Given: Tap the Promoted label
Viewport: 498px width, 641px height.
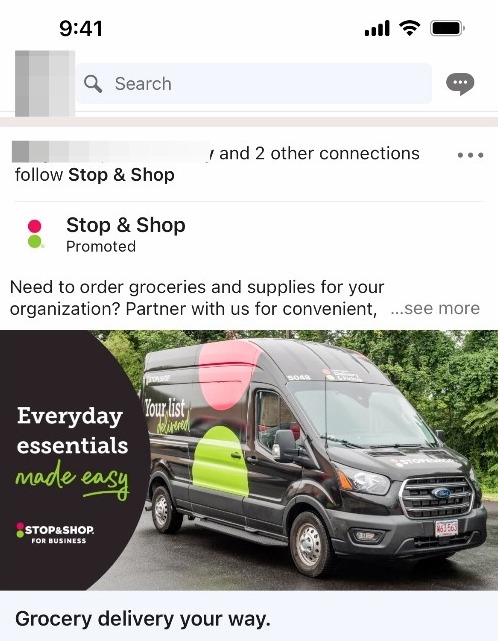Looking at the screenshot, I should tap(101, 247).
